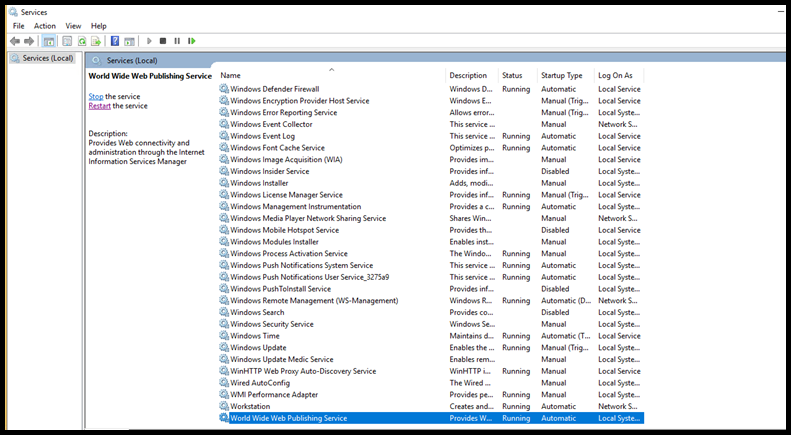Click the Stop the service link
Image resolution: width=791 pixels, height=435 pixels.
tap(96, 96)
